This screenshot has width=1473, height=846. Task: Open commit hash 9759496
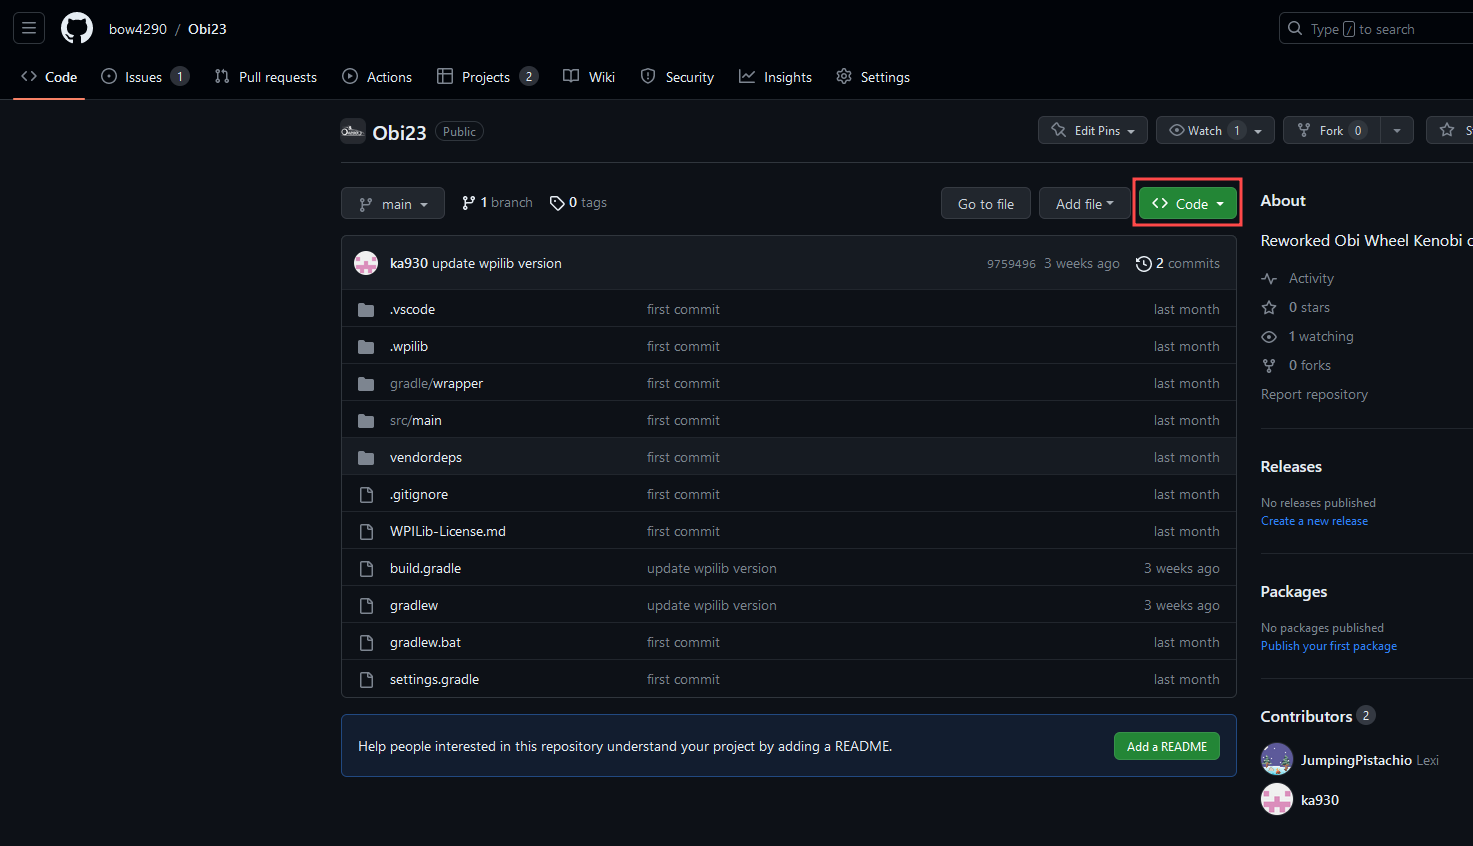click(1011, 264)
